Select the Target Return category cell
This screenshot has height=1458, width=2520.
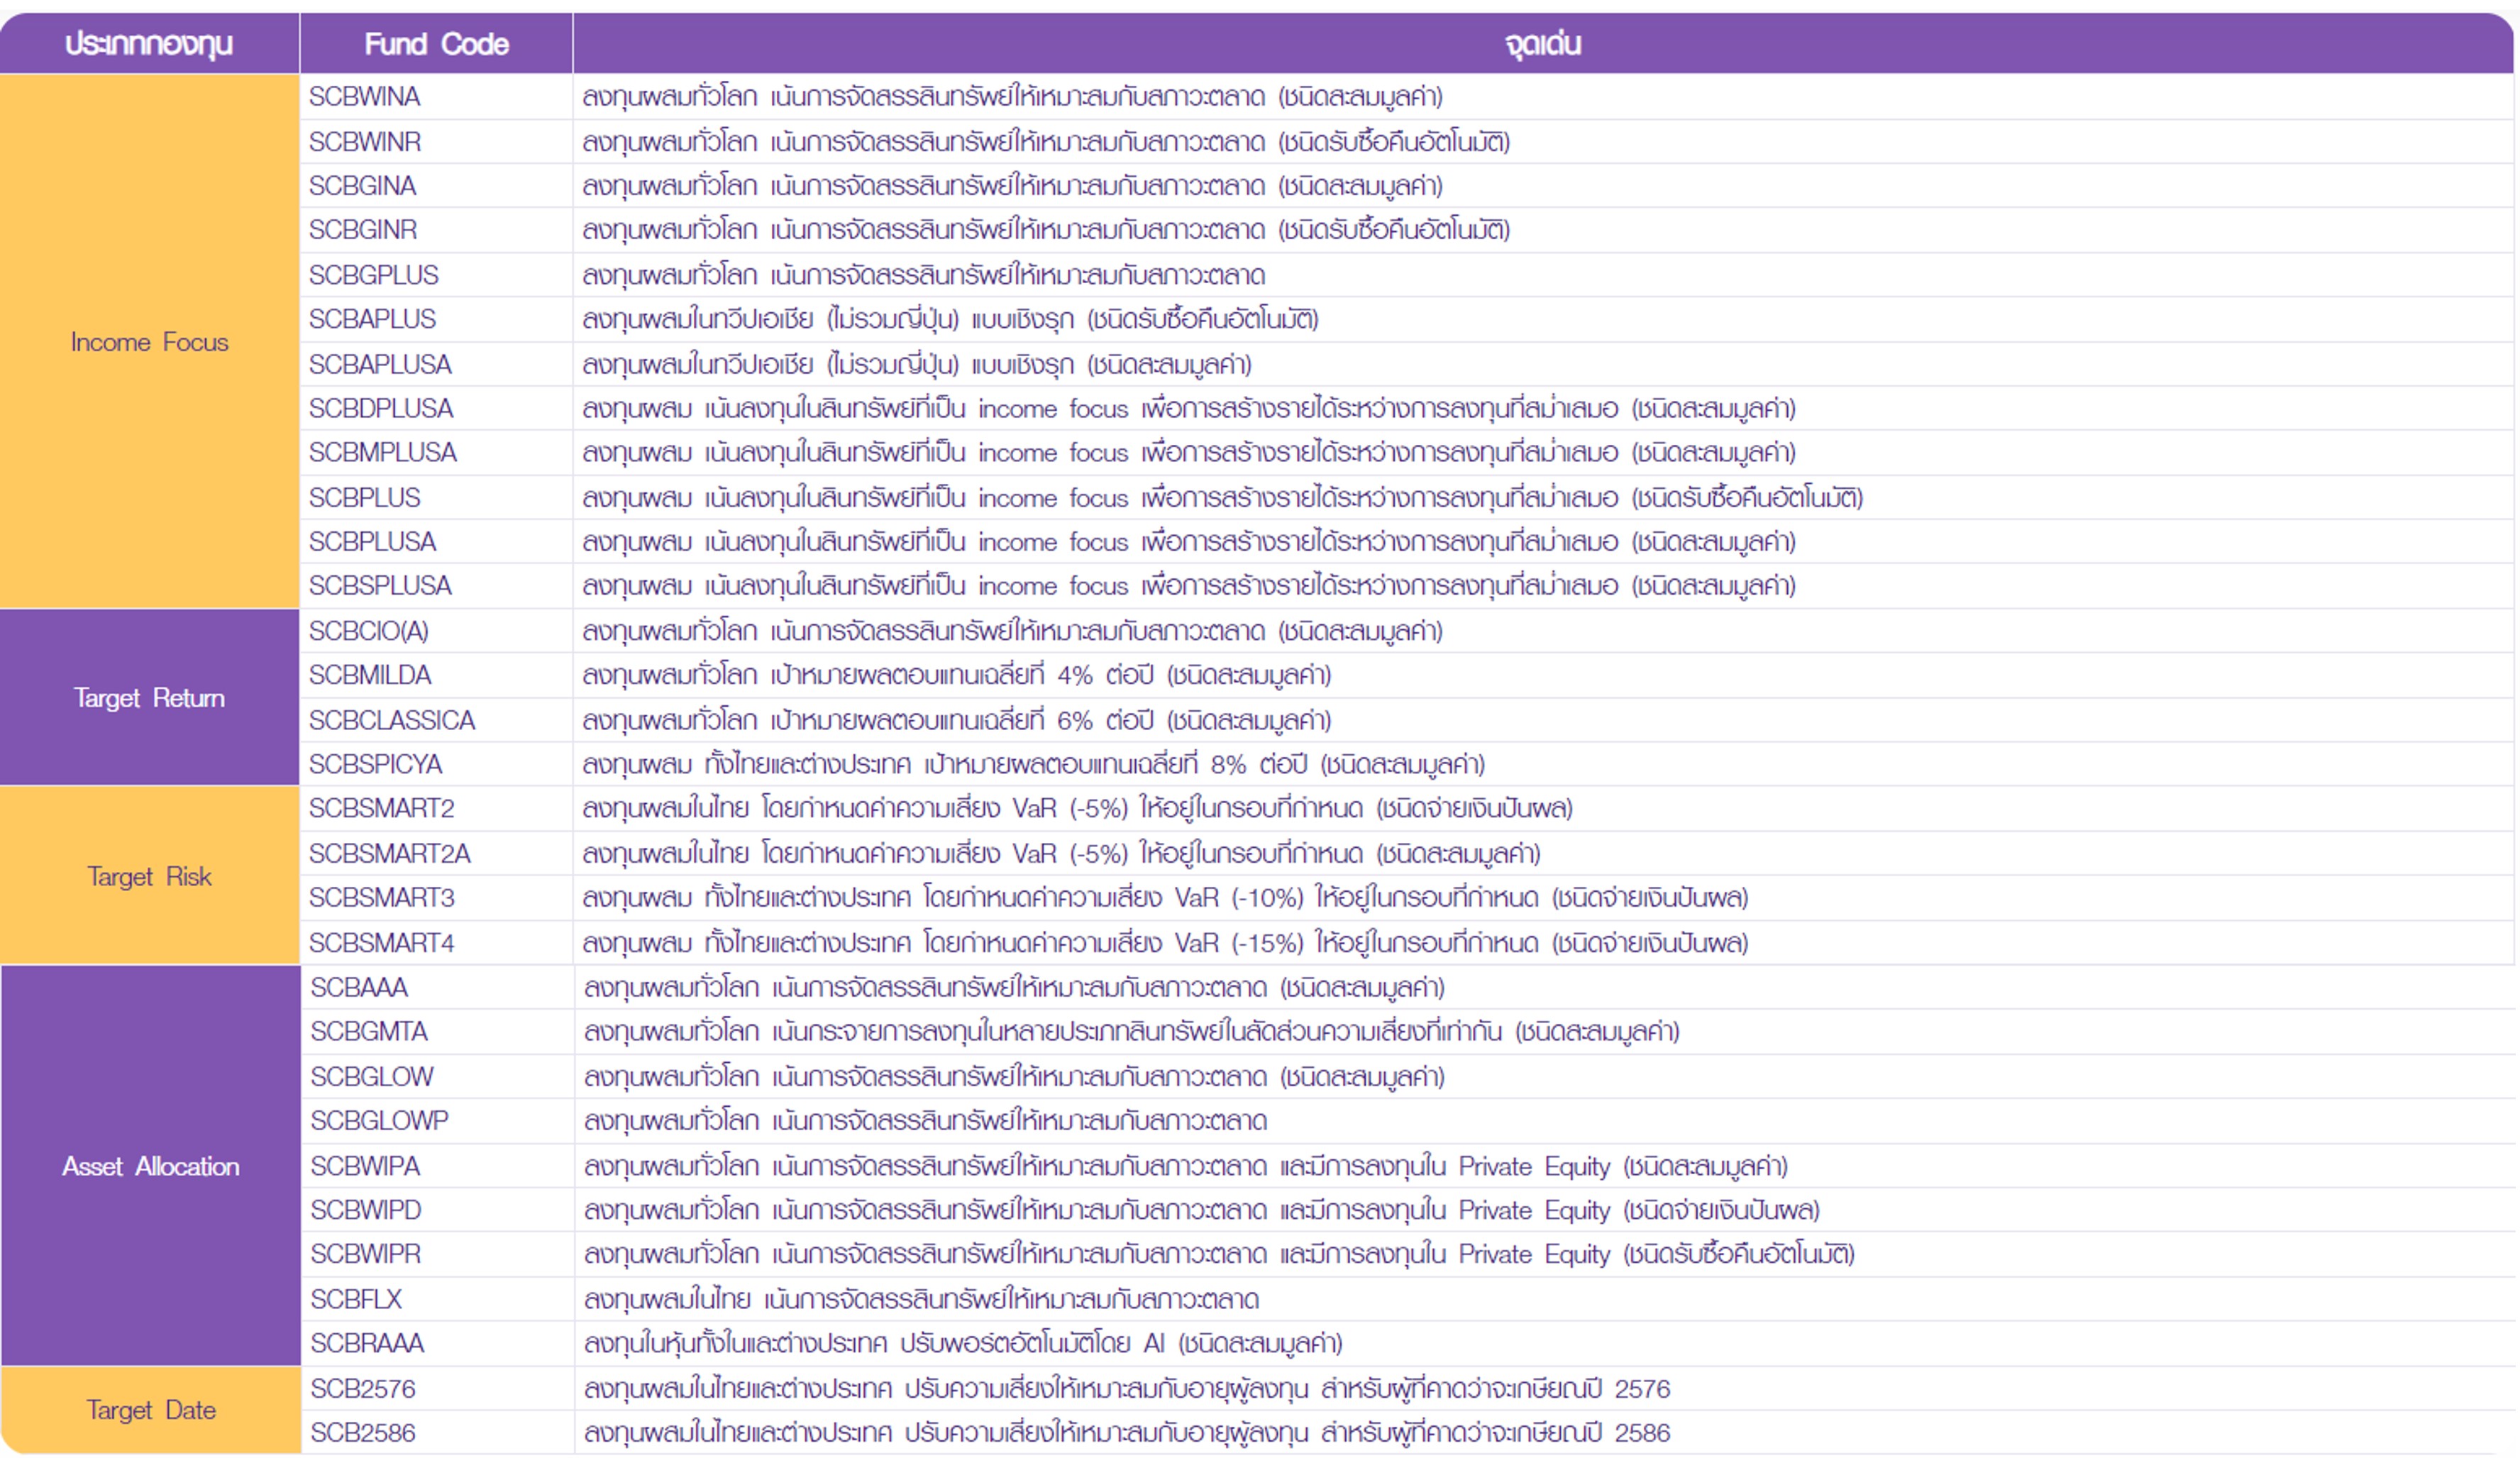click(x=149, y=698)
